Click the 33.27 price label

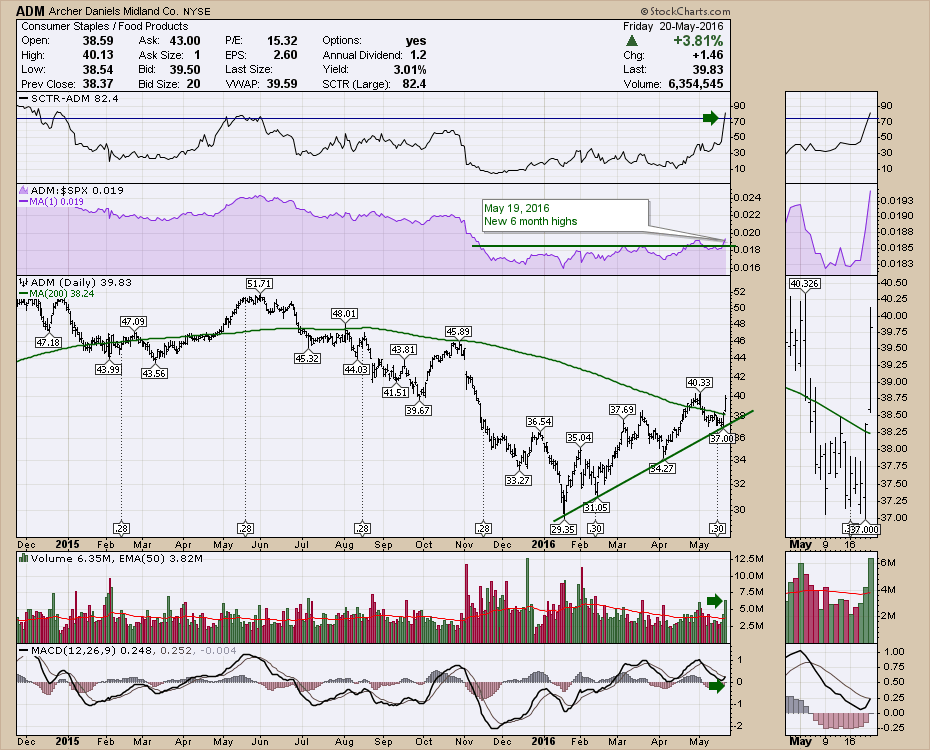click(518, 480)
